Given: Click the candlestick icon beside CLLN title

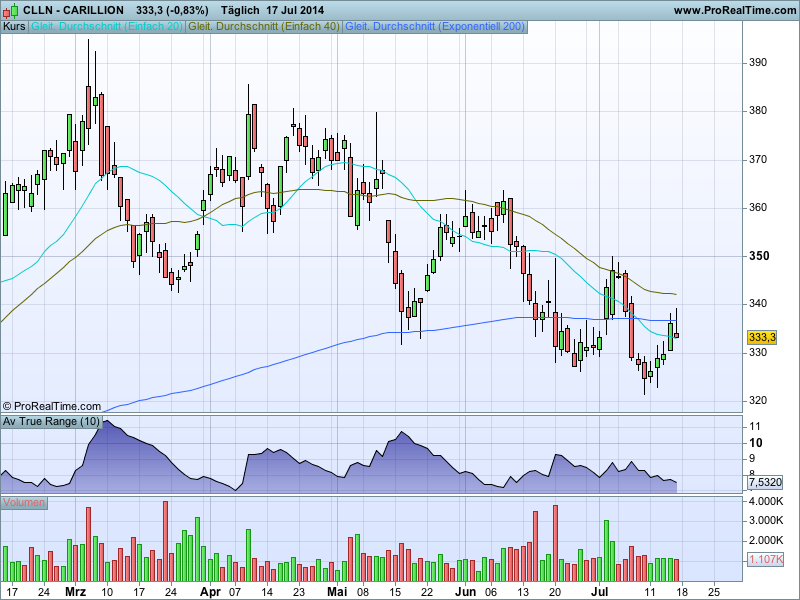Looking at the screenshot, I should pos(10,10).
